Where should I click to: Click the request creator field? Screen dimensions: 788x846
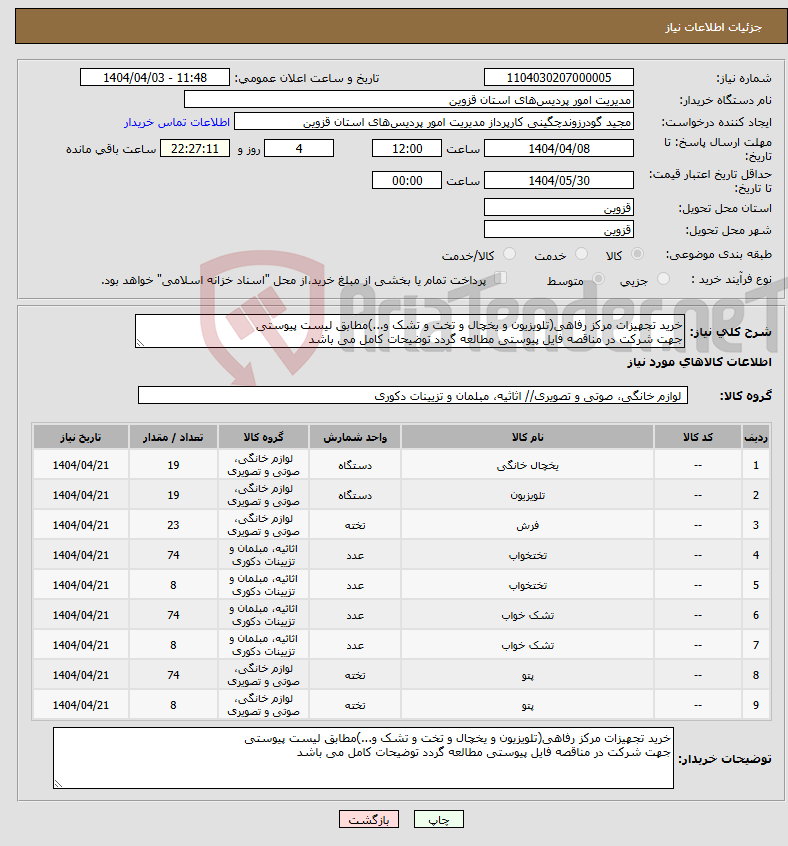434,122
